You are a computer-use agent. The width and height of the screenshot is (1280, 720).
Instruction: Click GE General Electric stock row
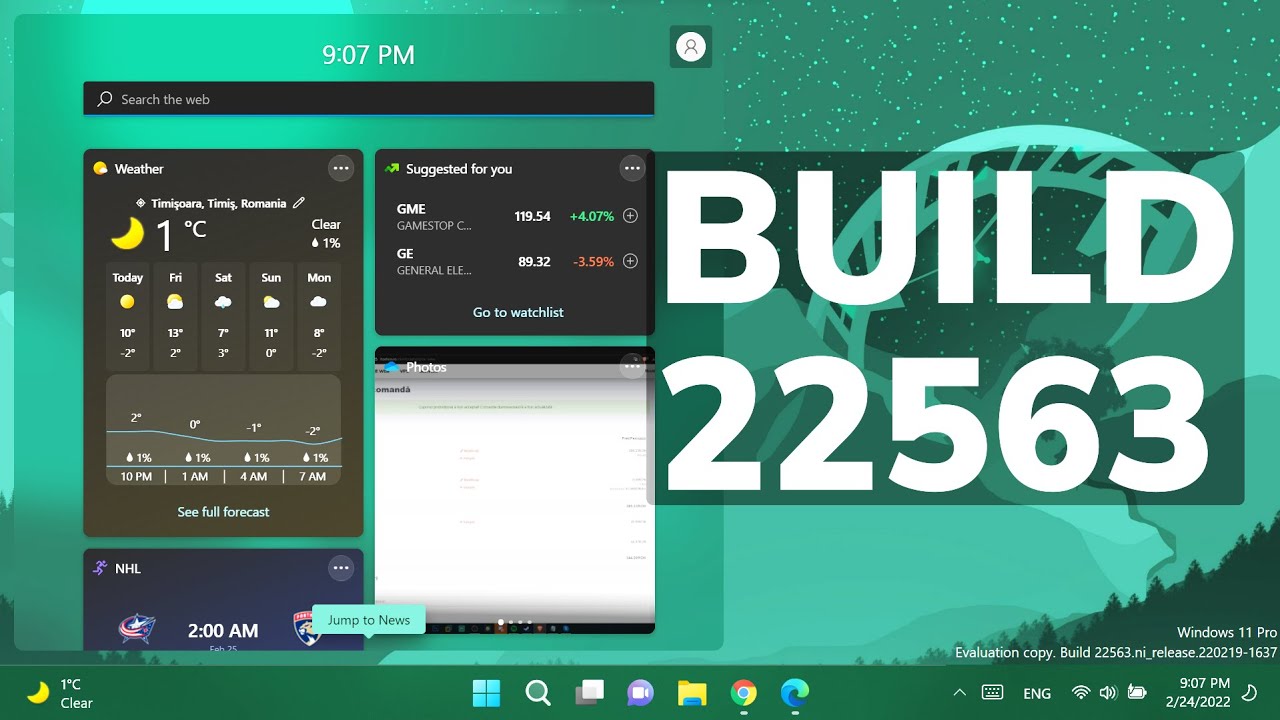pyautogui.click(x=516, y=261)
